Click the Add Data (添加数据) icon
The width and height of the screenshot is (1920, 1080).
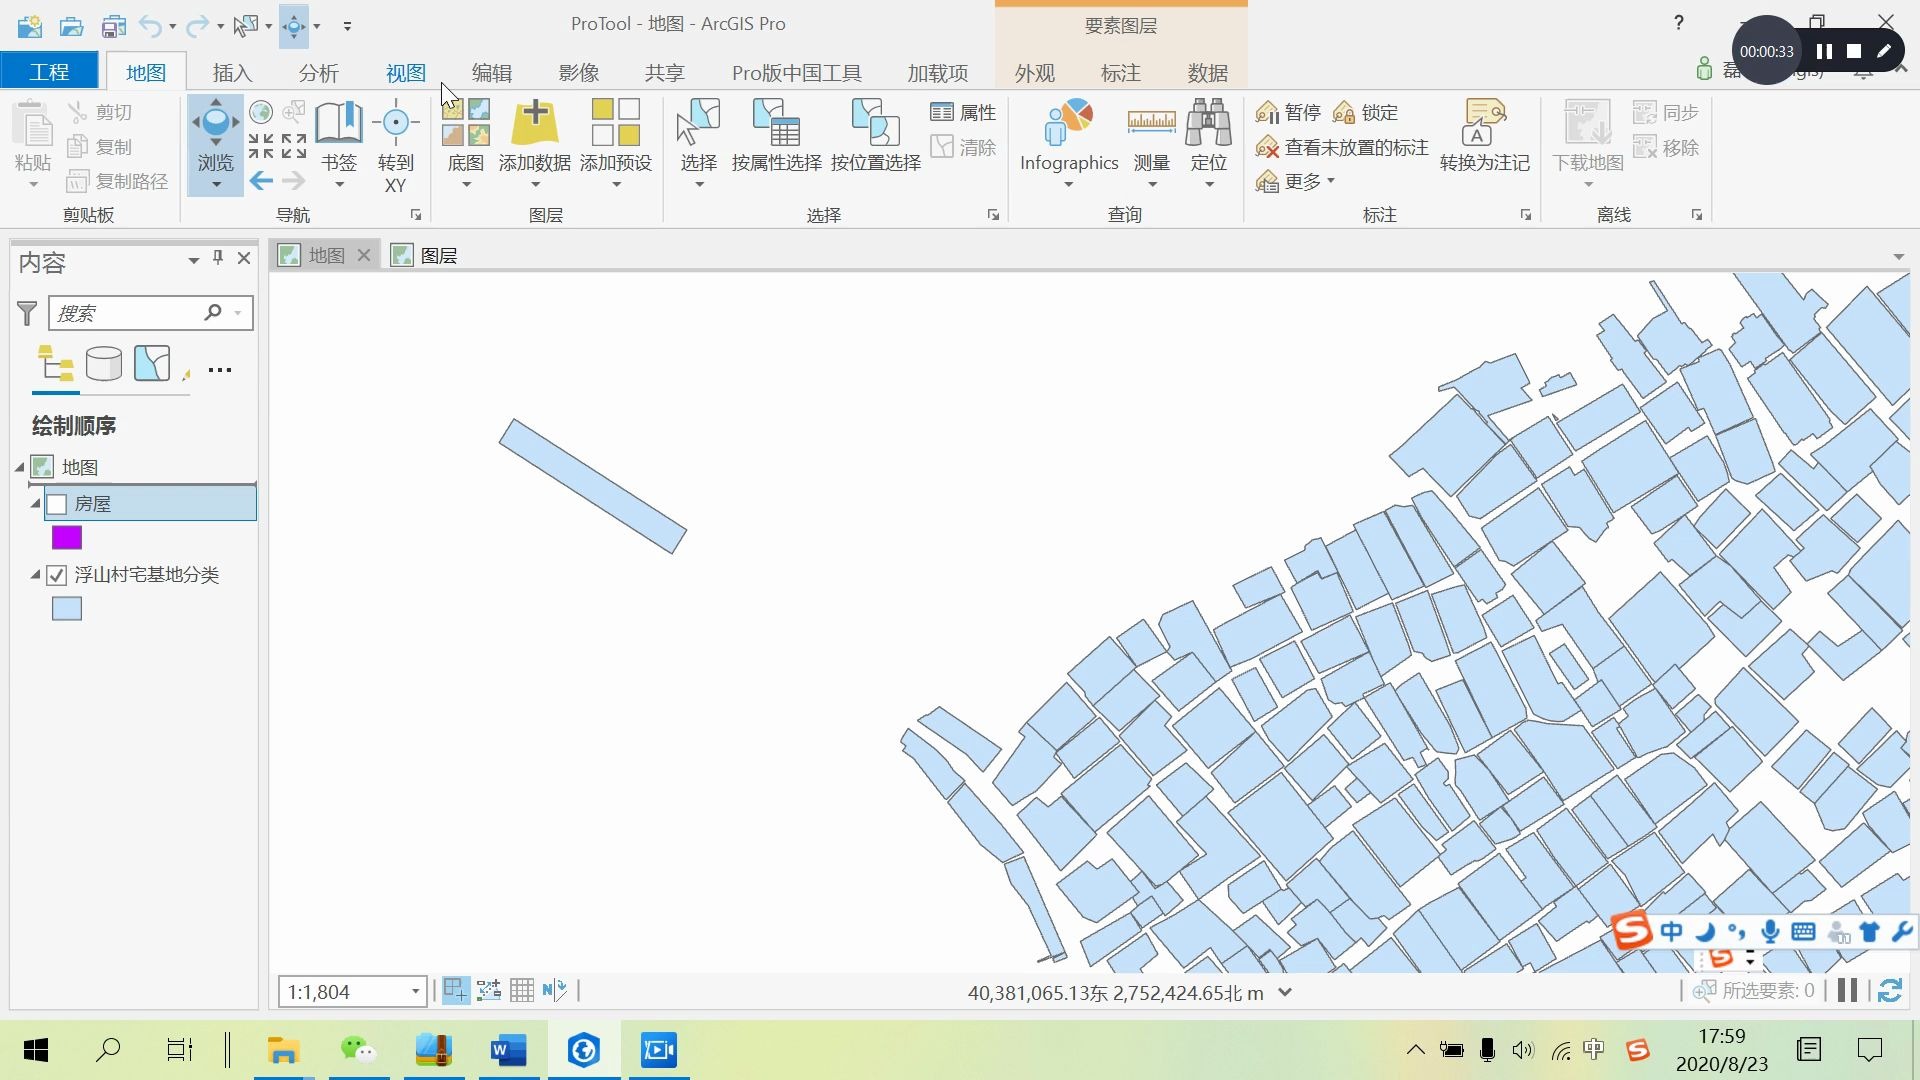click(535, 122)
